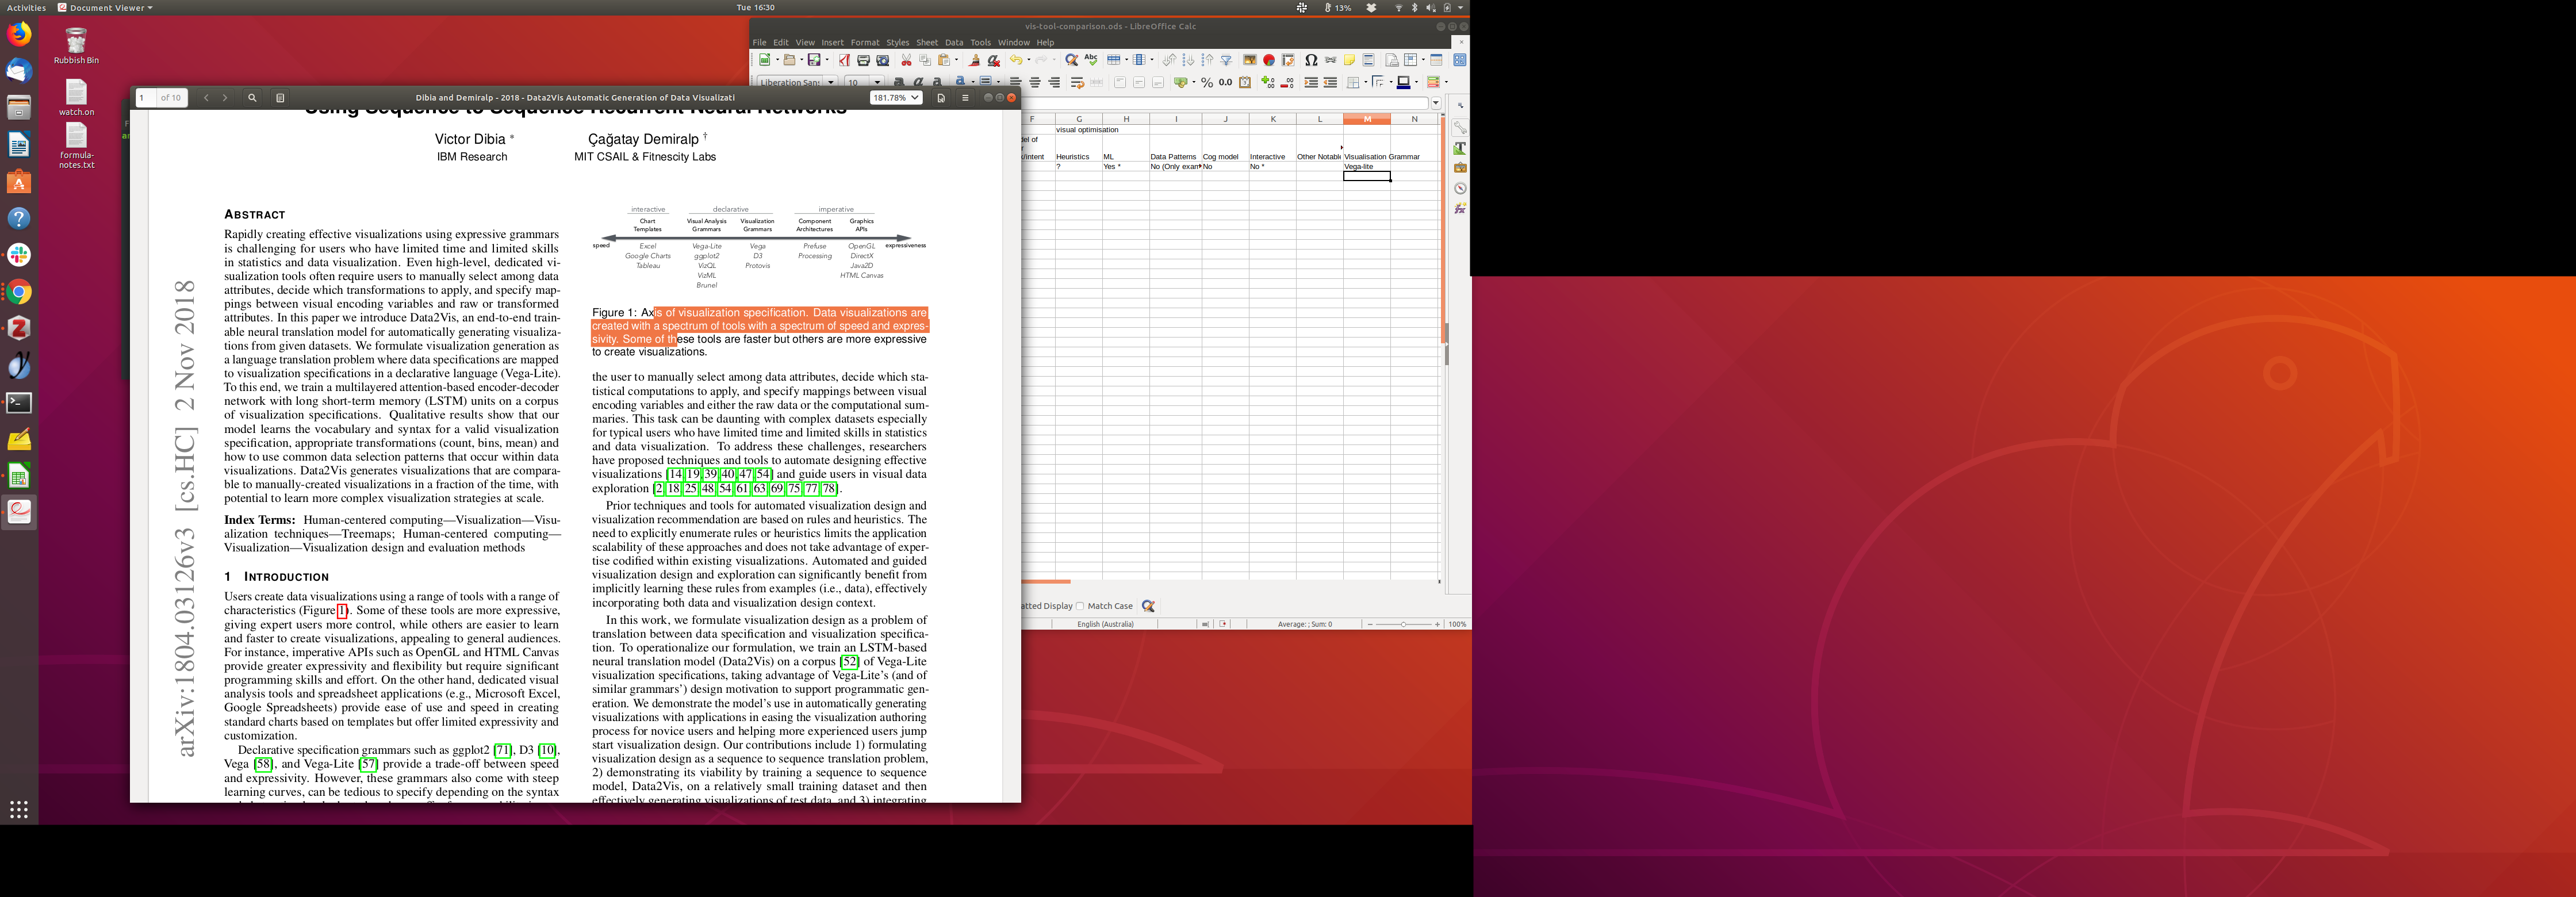Click the Export as PDF icon
This screenshot has height=897, width=2576.
click(844, 60)
